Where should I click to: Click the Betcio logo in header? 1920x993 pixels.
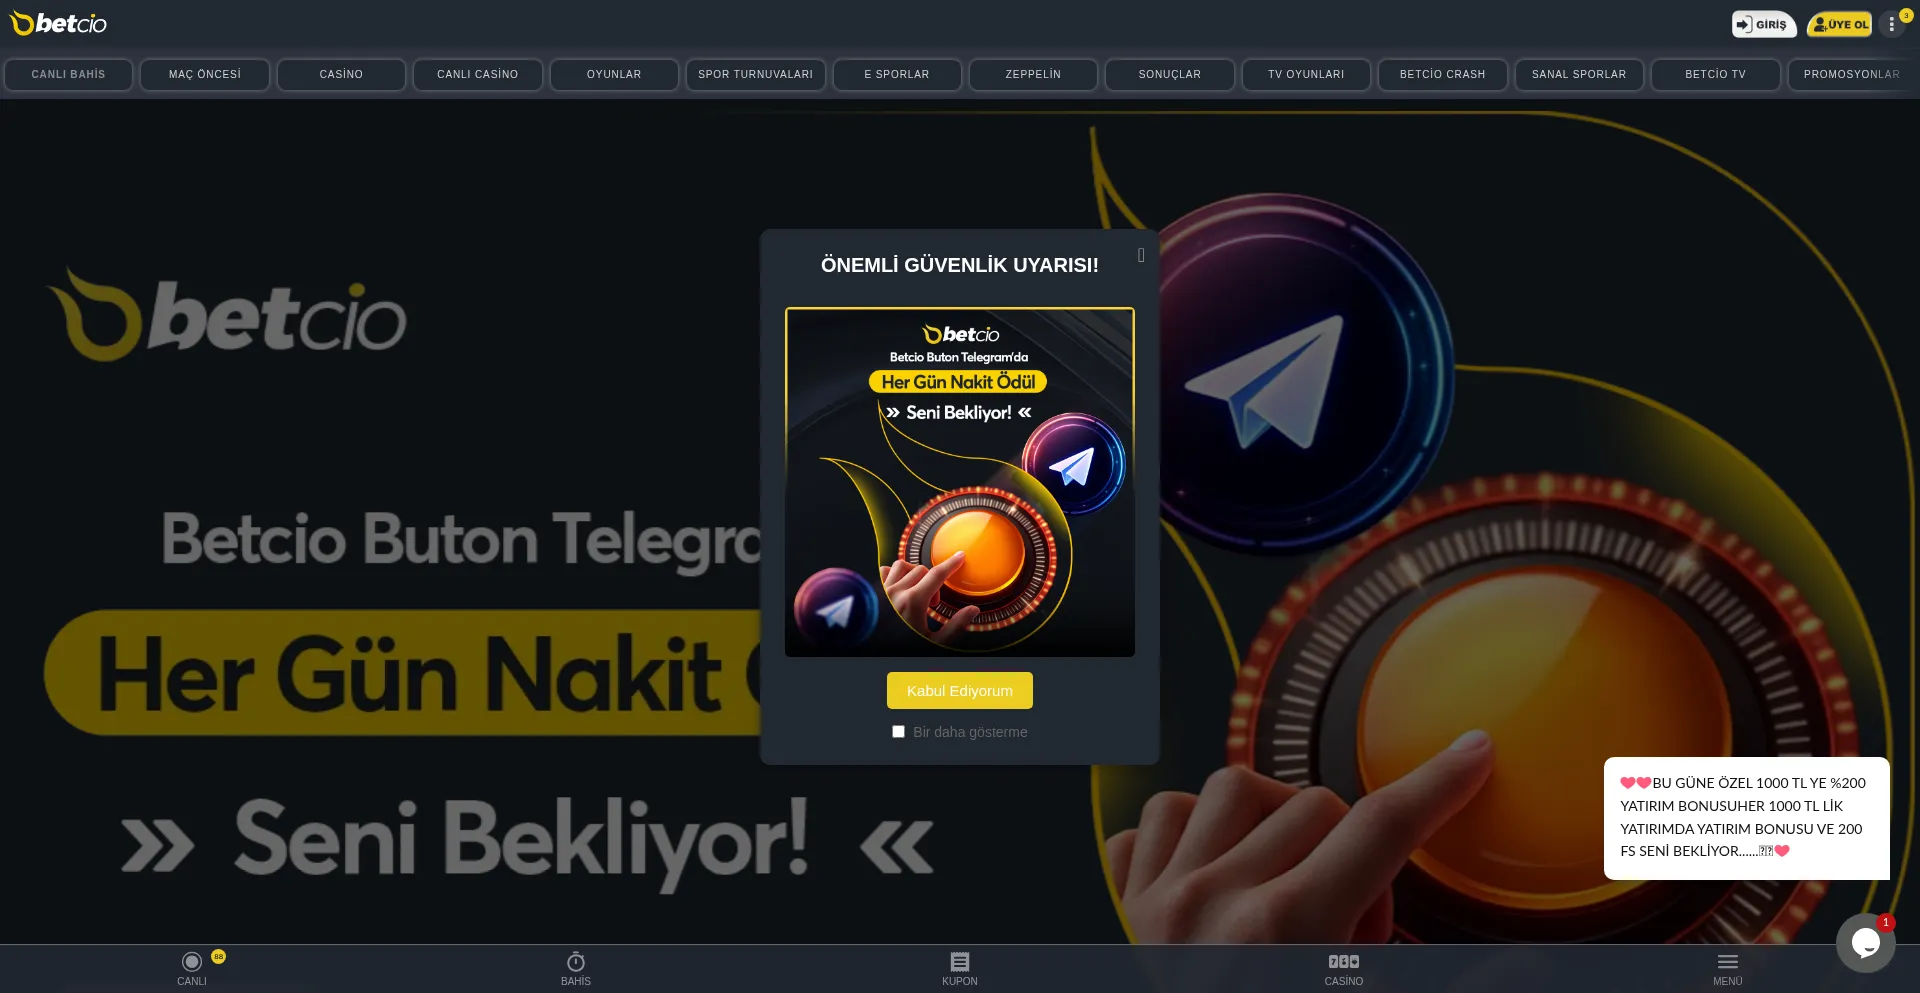pos(58,23)
